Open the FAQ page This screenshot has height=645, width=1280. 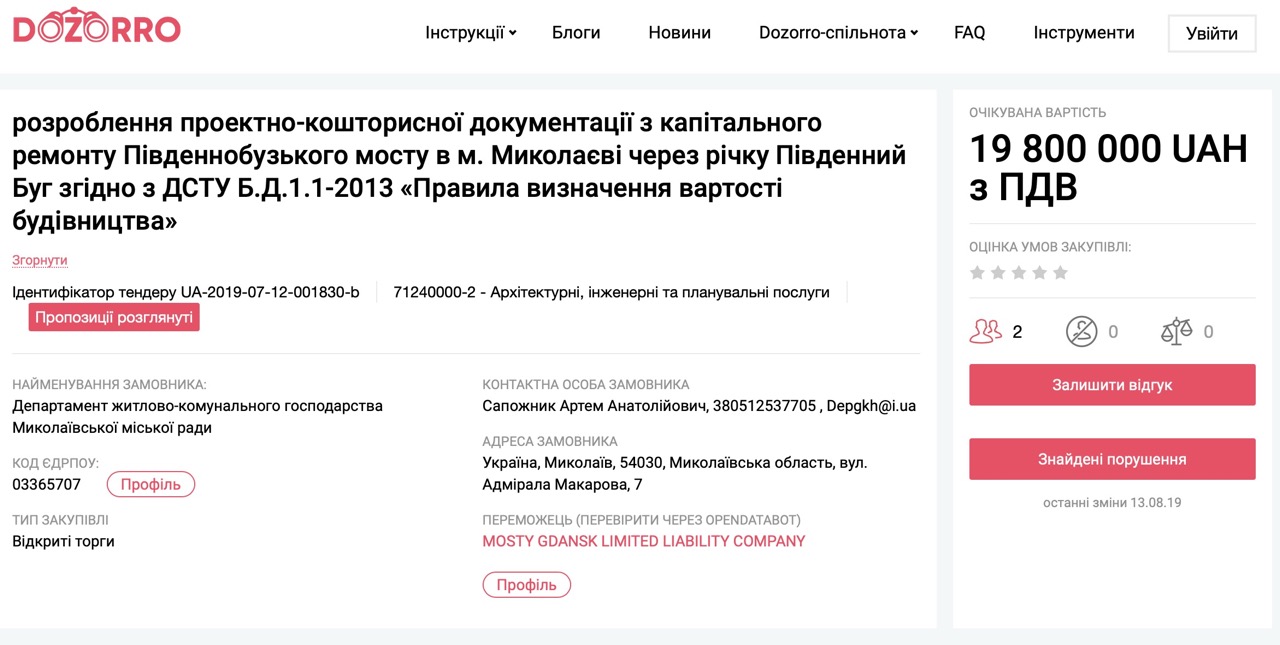(x=969, y=33)
